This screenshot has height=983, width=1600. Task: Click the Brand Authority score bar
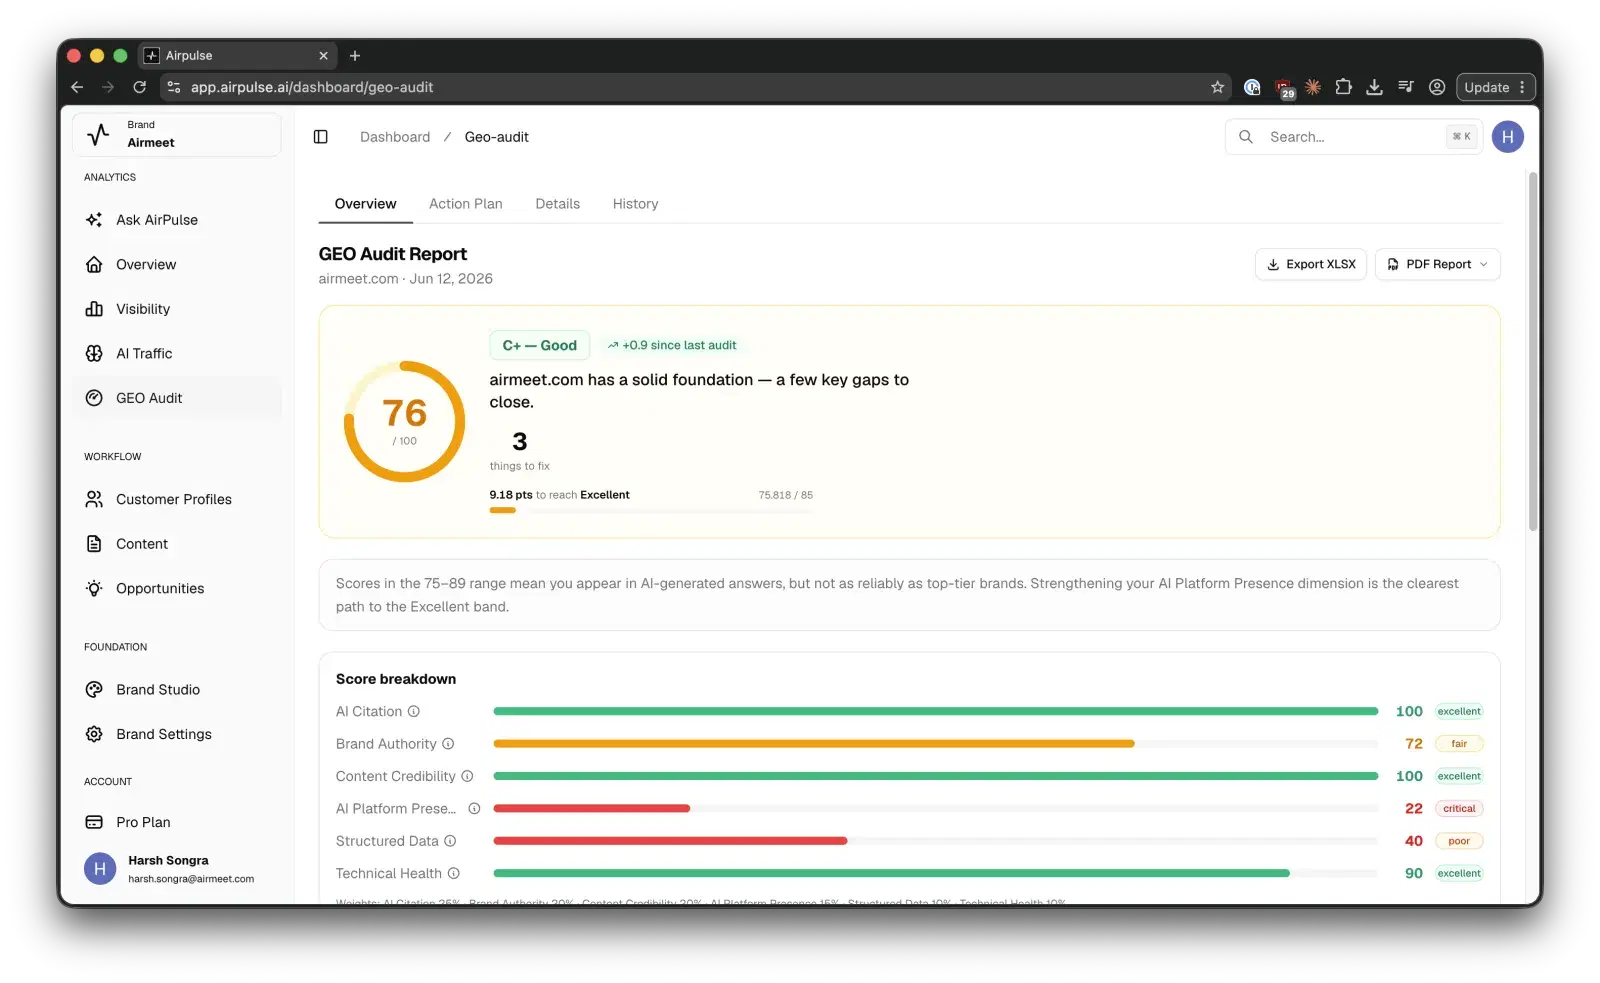[936, 744]
